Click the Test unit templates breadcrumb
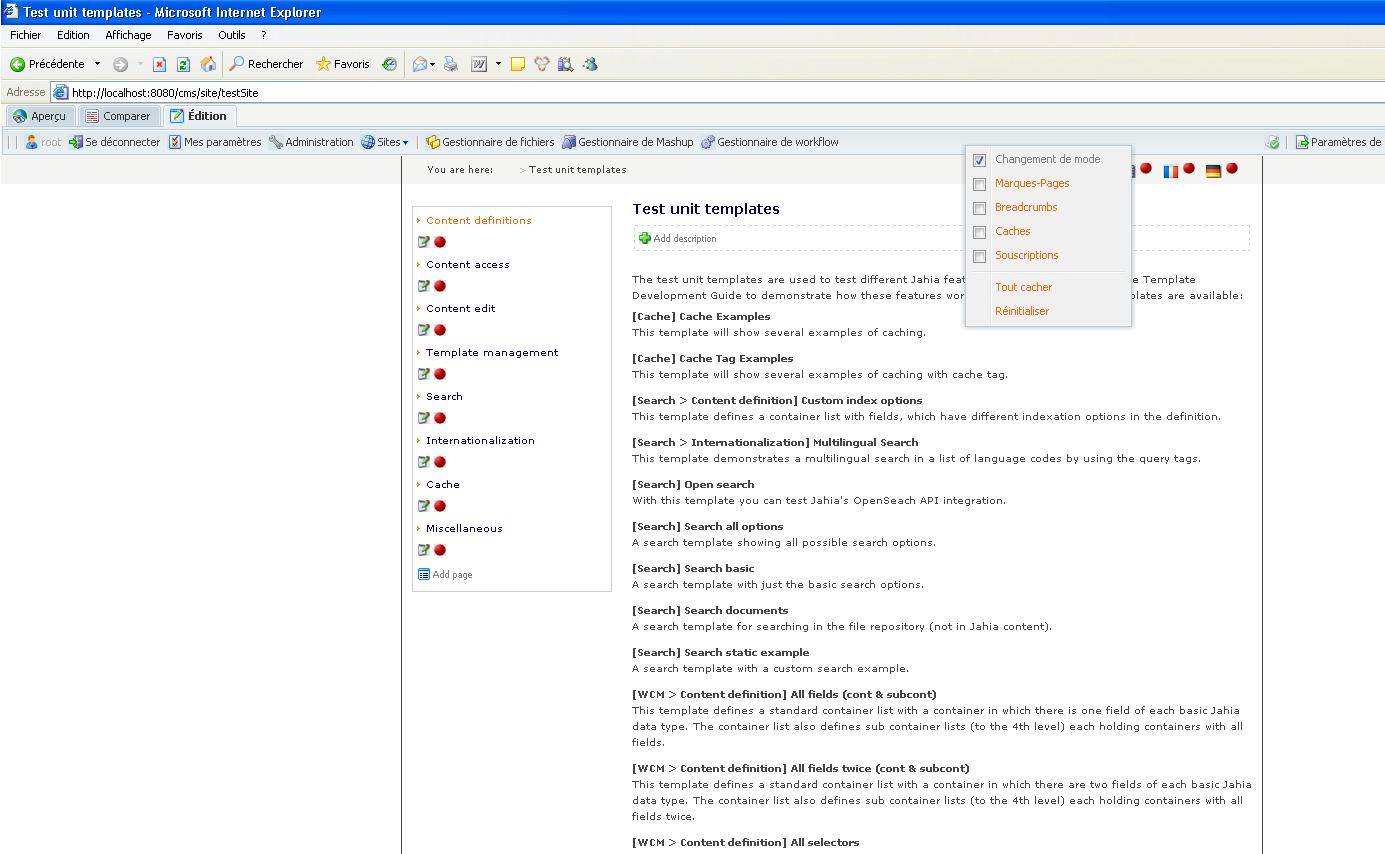 [578, 170]
